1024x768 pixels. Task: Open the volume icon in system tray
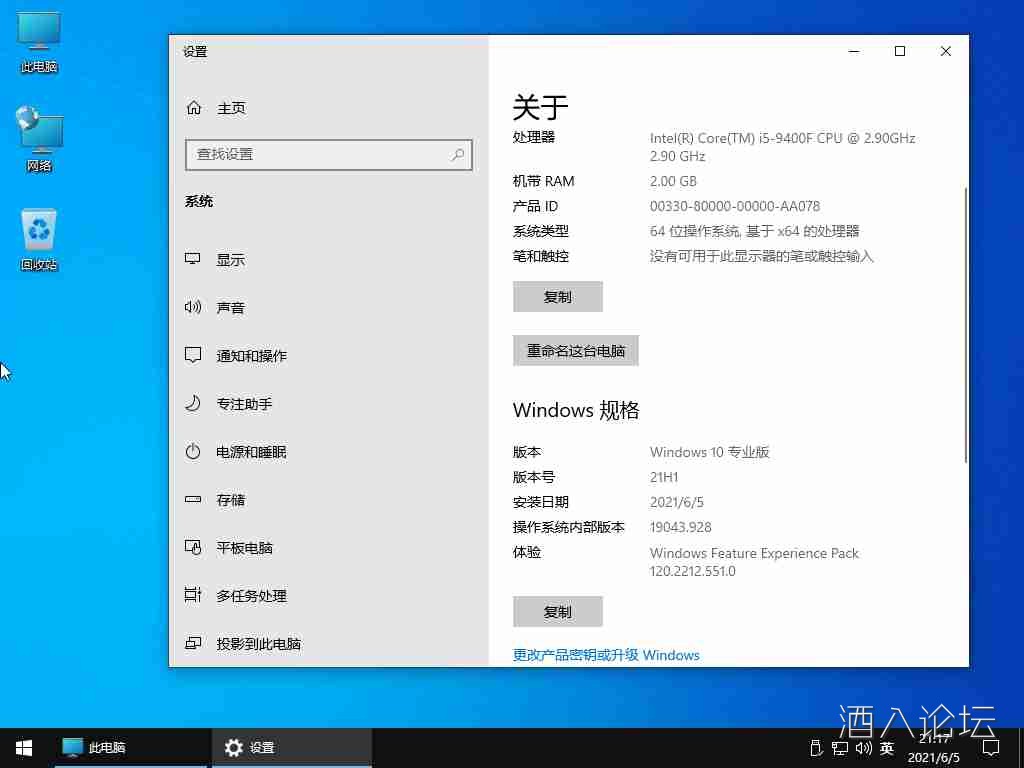coord(862,748)
